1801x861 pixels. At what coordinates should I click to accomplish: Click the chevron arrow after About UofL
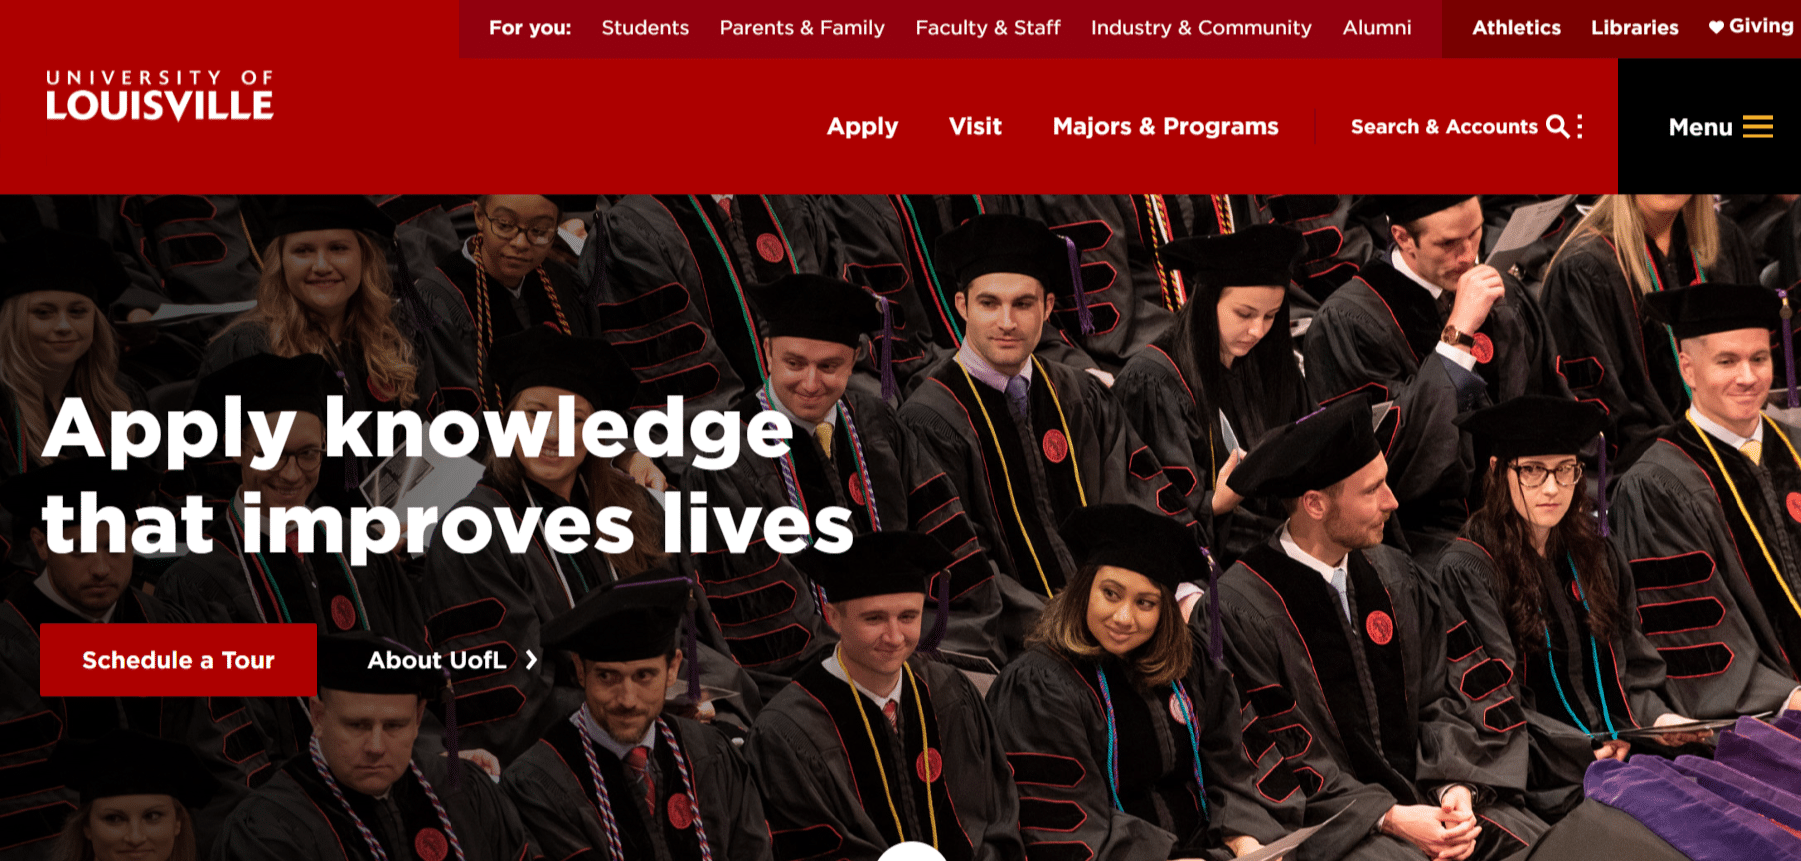531,660
